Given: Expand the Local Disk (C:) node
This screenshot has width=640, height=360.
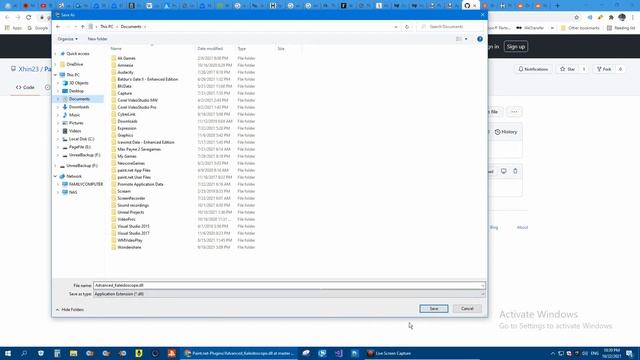Looking at the screenshot, I should pyautogui.click(x=58, y=139).
